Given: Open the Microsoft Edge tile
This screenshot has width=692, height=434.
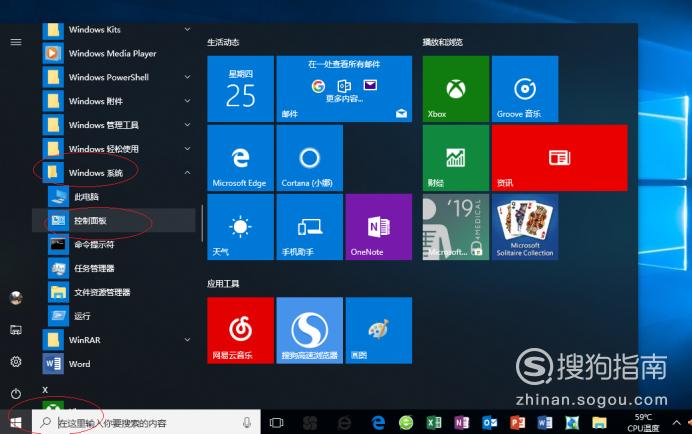Looking at the screenshot, I should click(x=241, y=158).
